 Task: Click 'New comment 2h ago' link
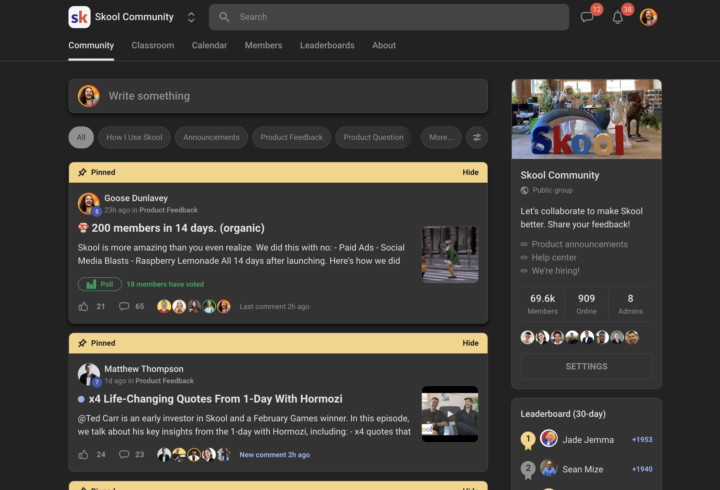point(275,455)
